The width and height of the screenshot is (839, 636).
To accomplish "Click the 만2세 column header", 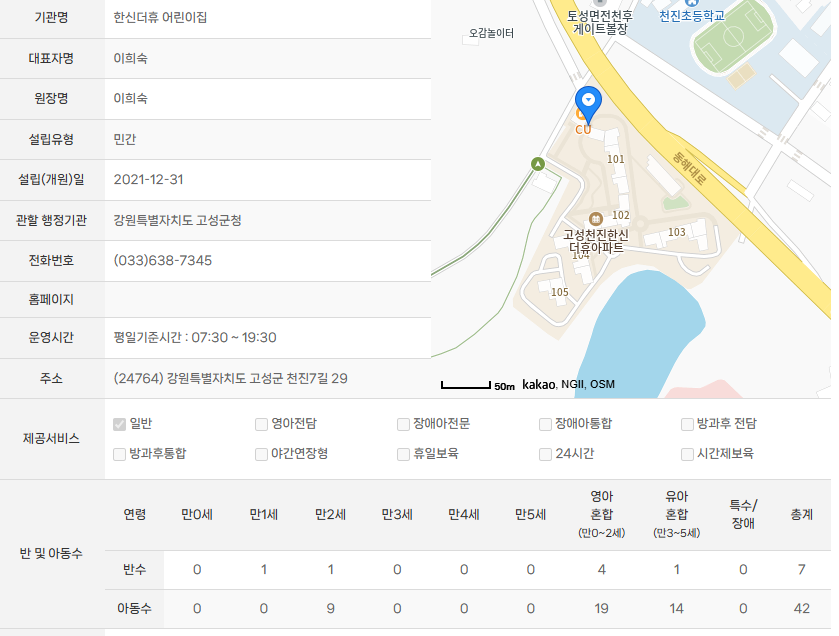I will click(x=330, y=515).
